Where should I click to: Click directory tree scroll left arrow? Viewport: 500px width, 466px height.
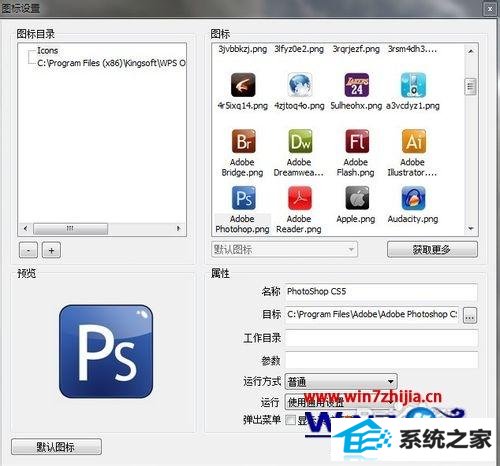point(25,229)
